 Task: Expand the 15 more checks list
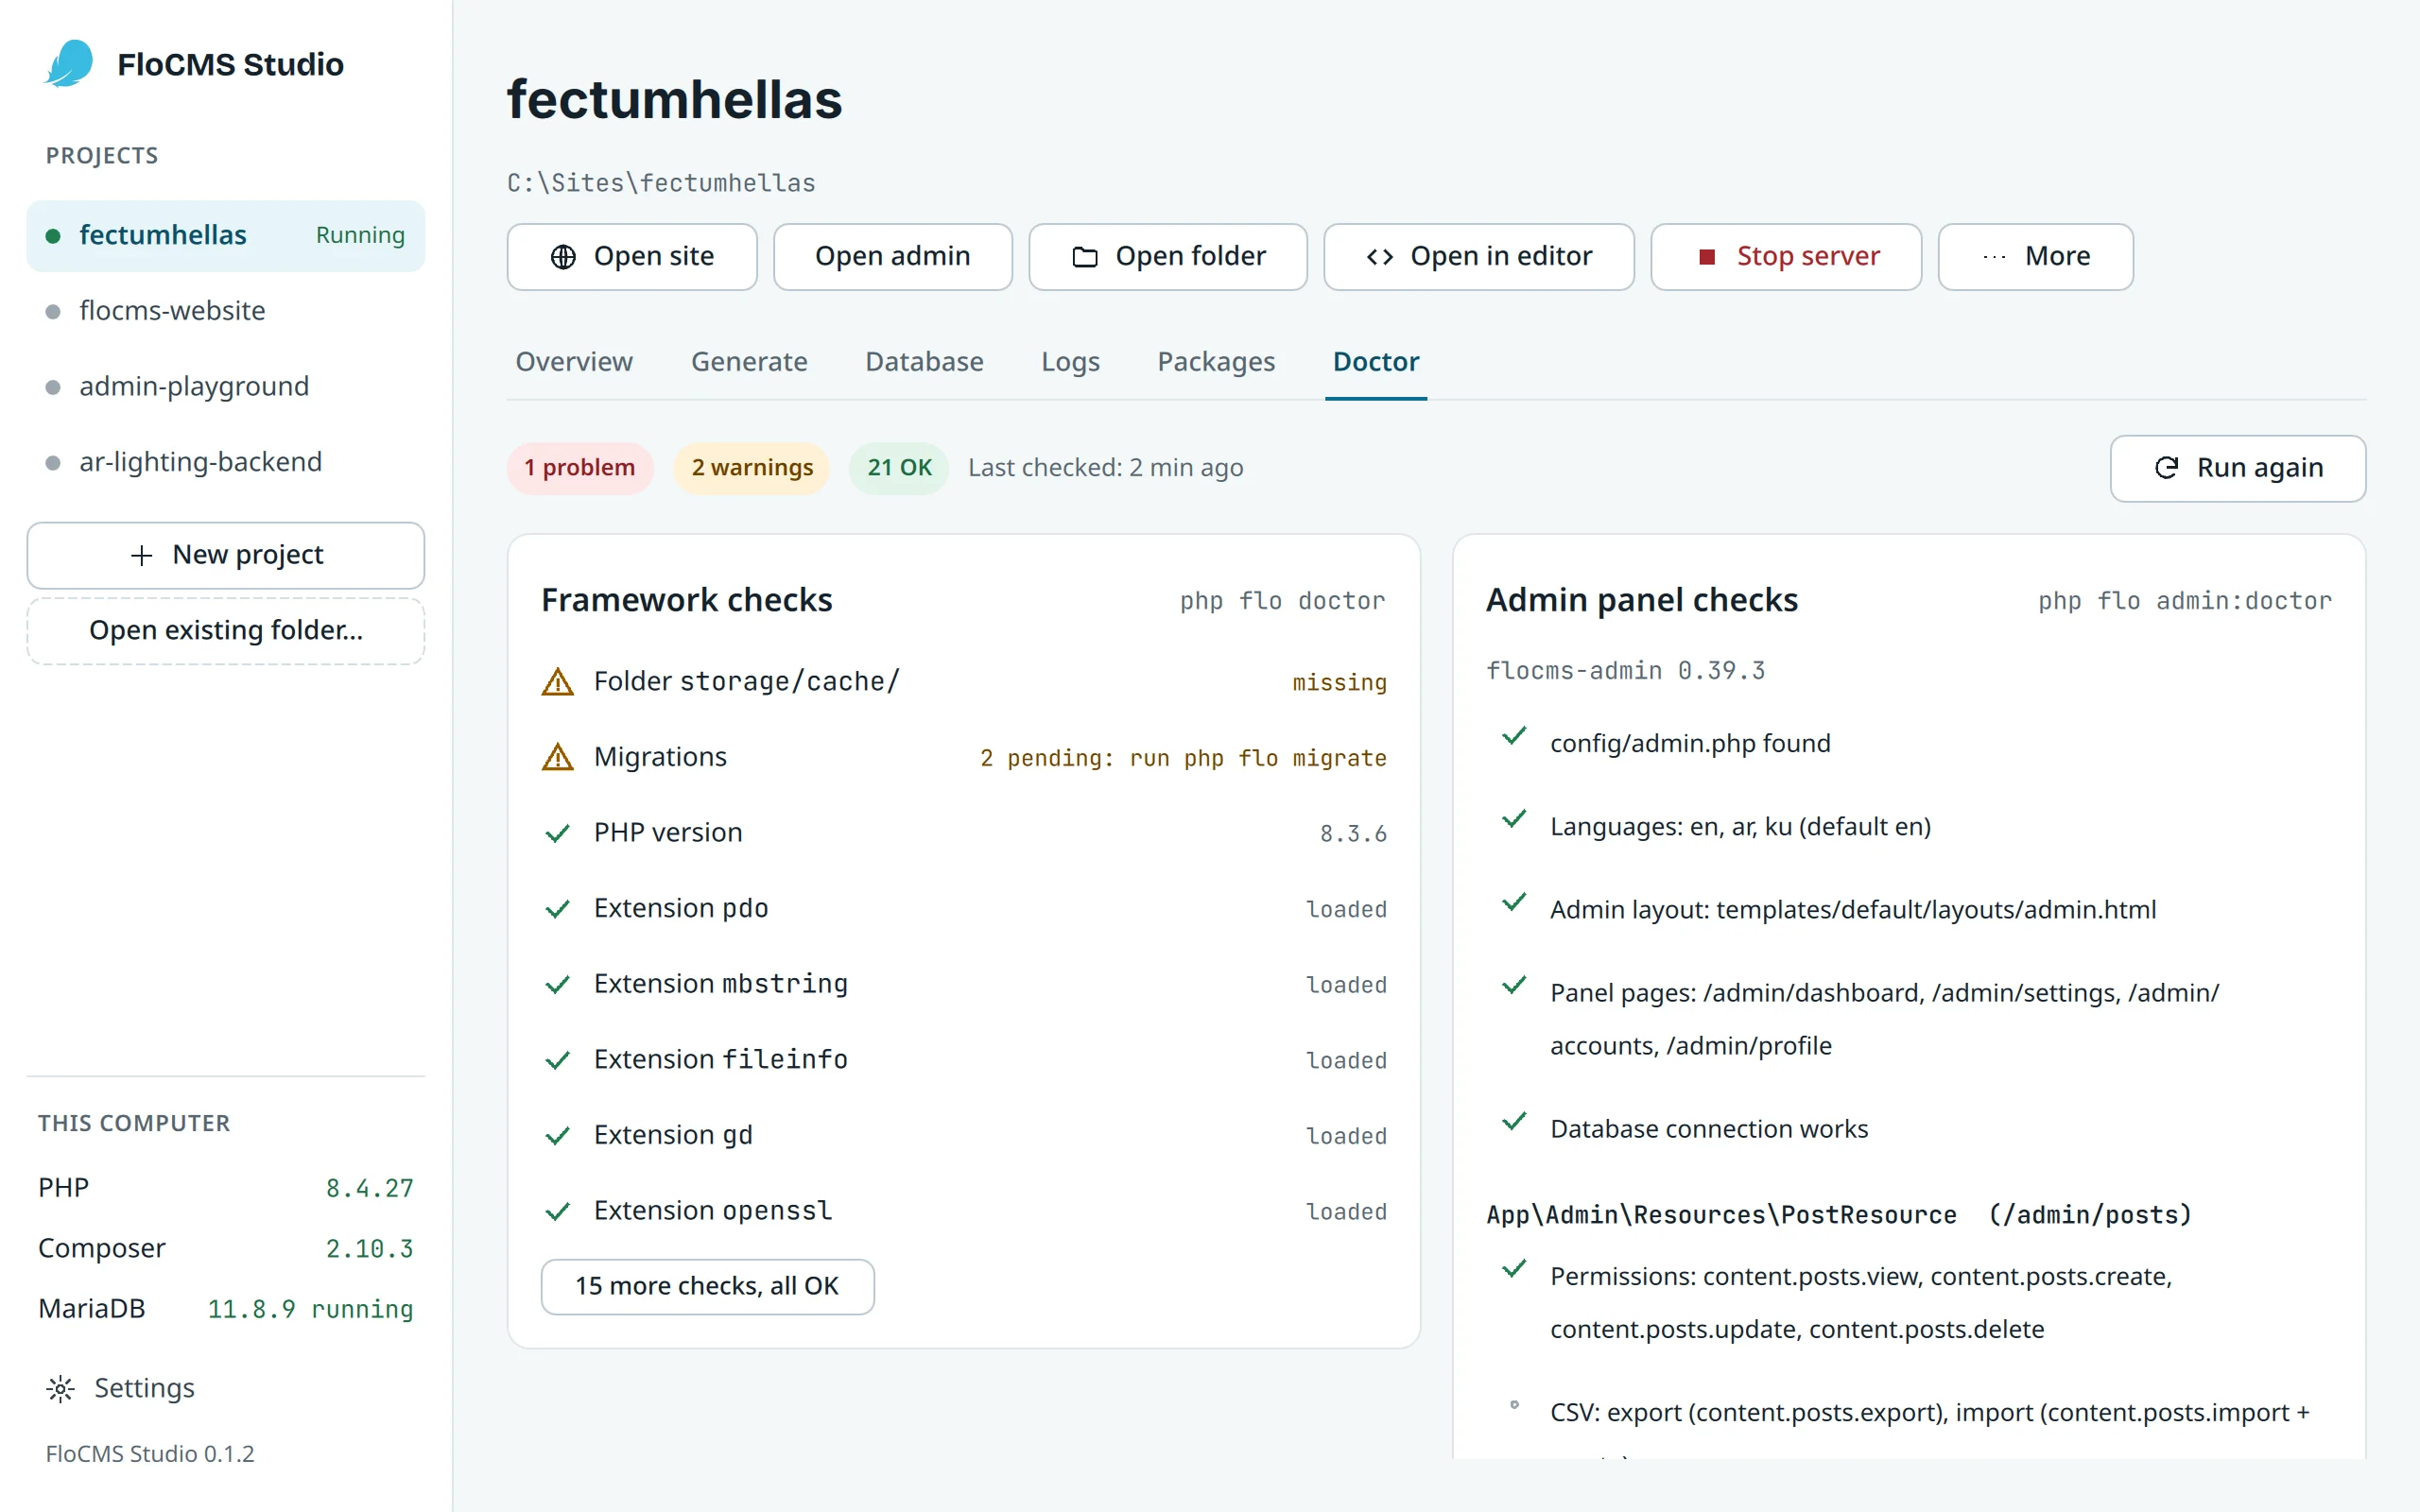tap(707, 1286)
